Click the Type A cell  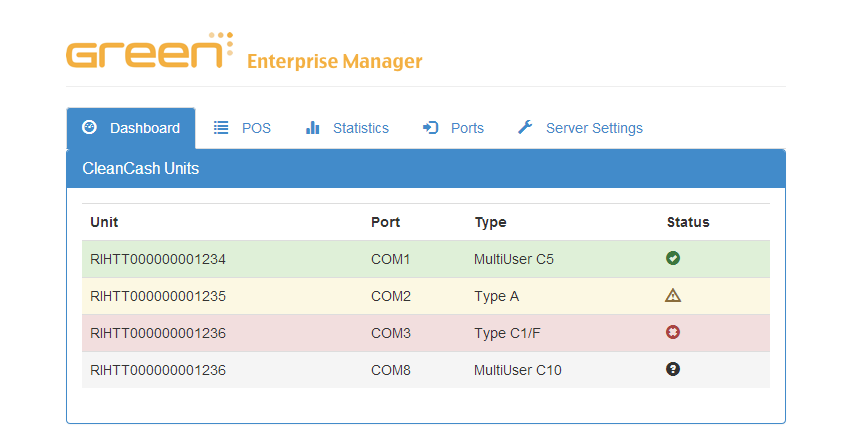tap(496, 296)
